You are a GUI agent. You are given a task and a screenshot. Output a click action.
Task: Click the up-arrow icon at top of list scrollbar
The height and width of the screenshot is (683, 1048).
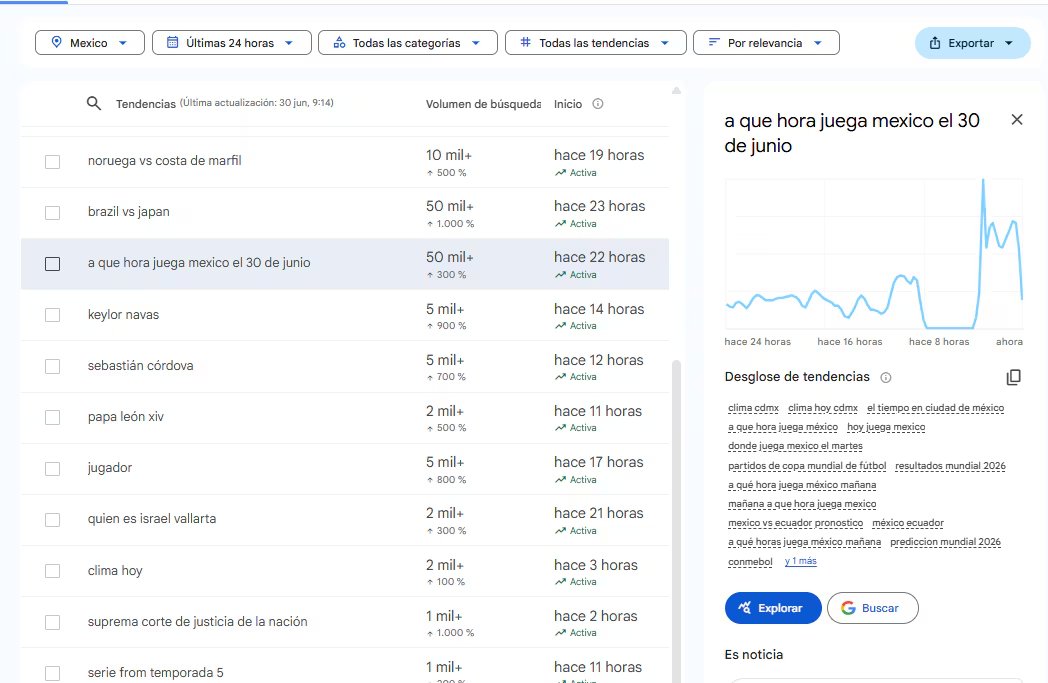676,90
